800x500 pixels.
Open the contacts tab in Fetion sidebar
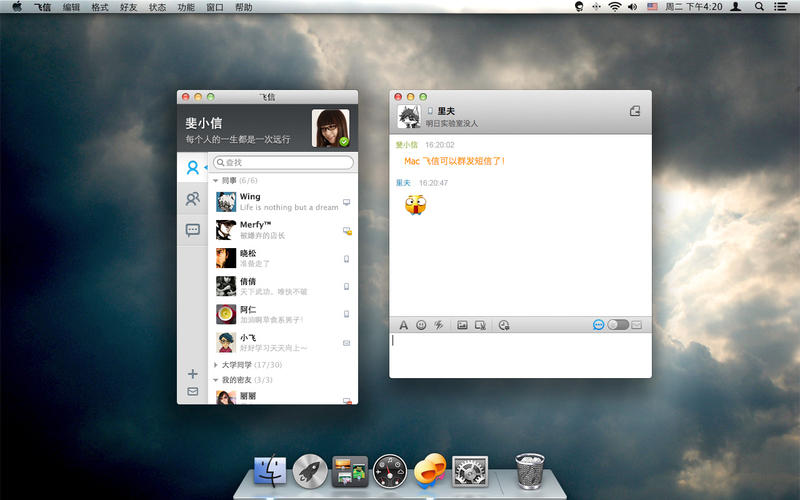[192, 168]
